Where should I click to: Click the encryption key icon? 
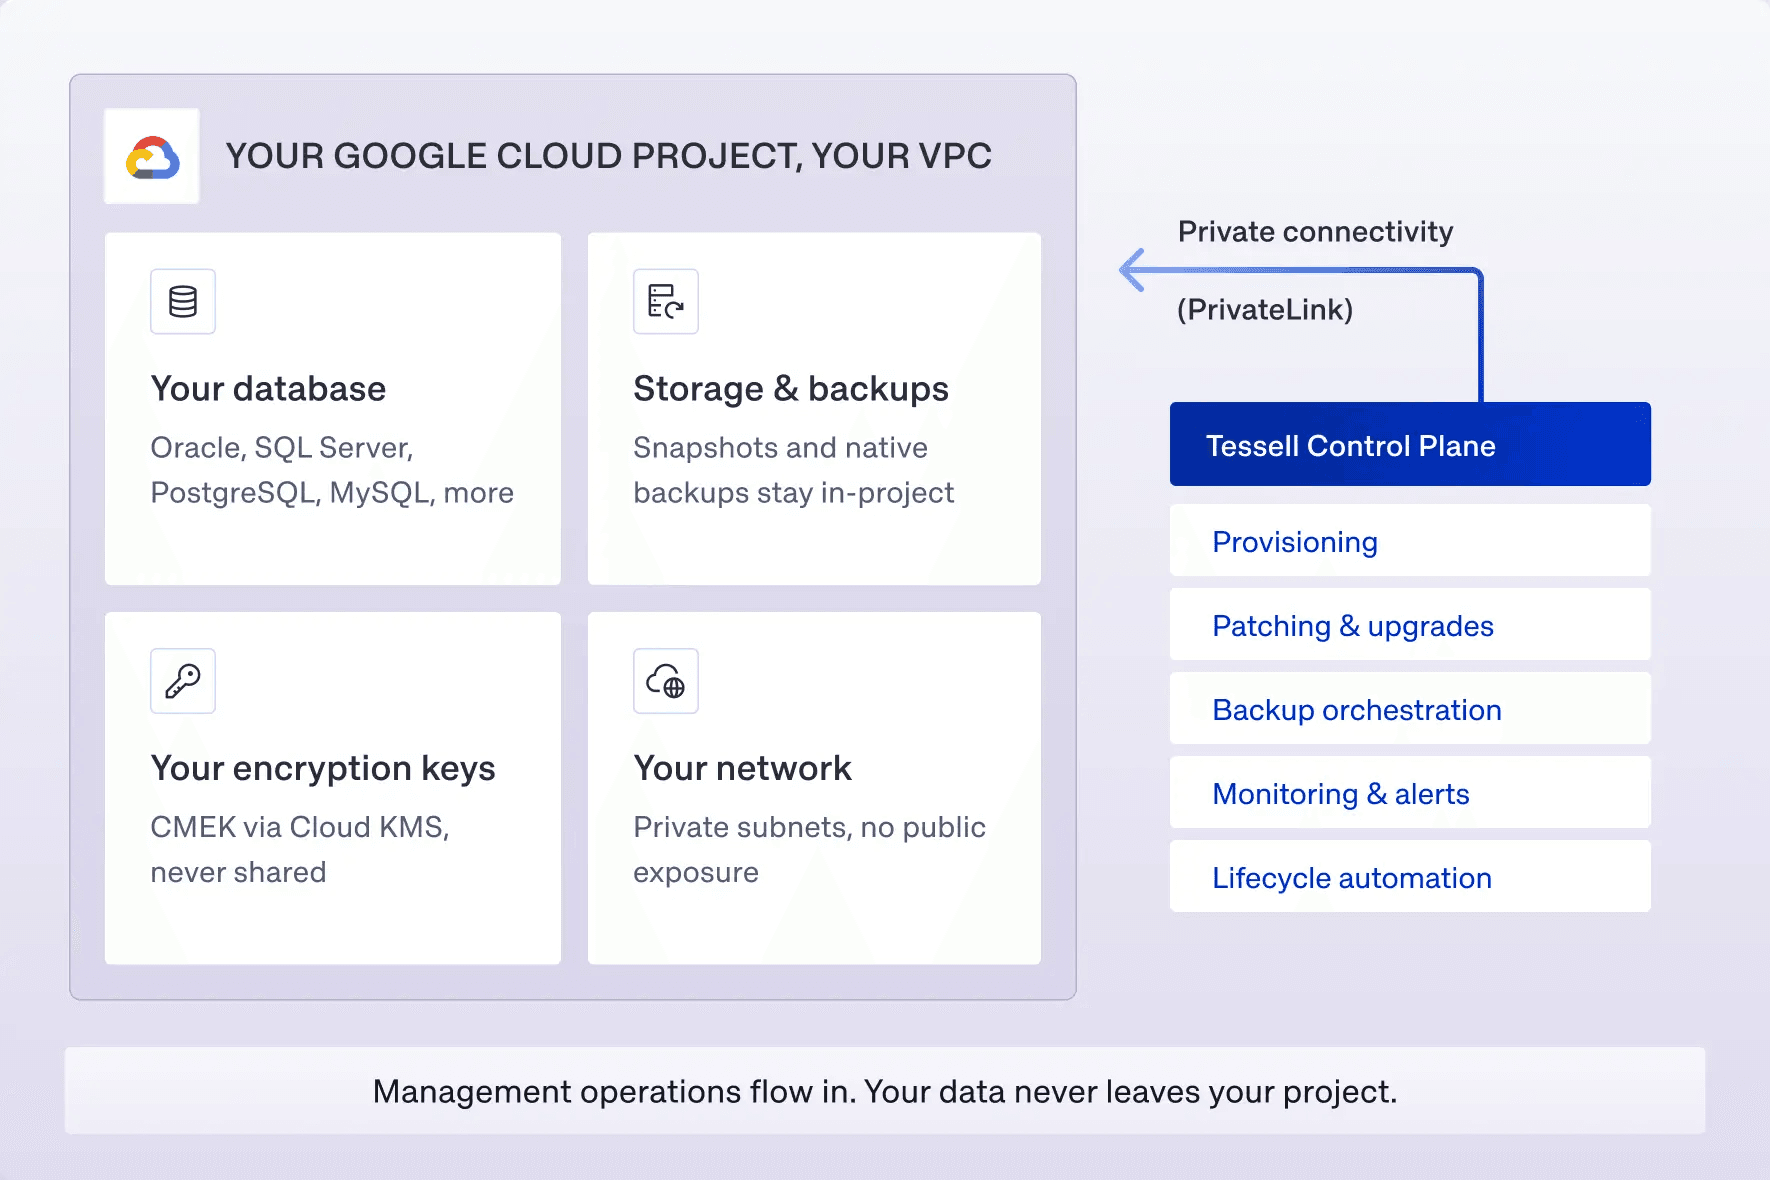tap(183, 681)
